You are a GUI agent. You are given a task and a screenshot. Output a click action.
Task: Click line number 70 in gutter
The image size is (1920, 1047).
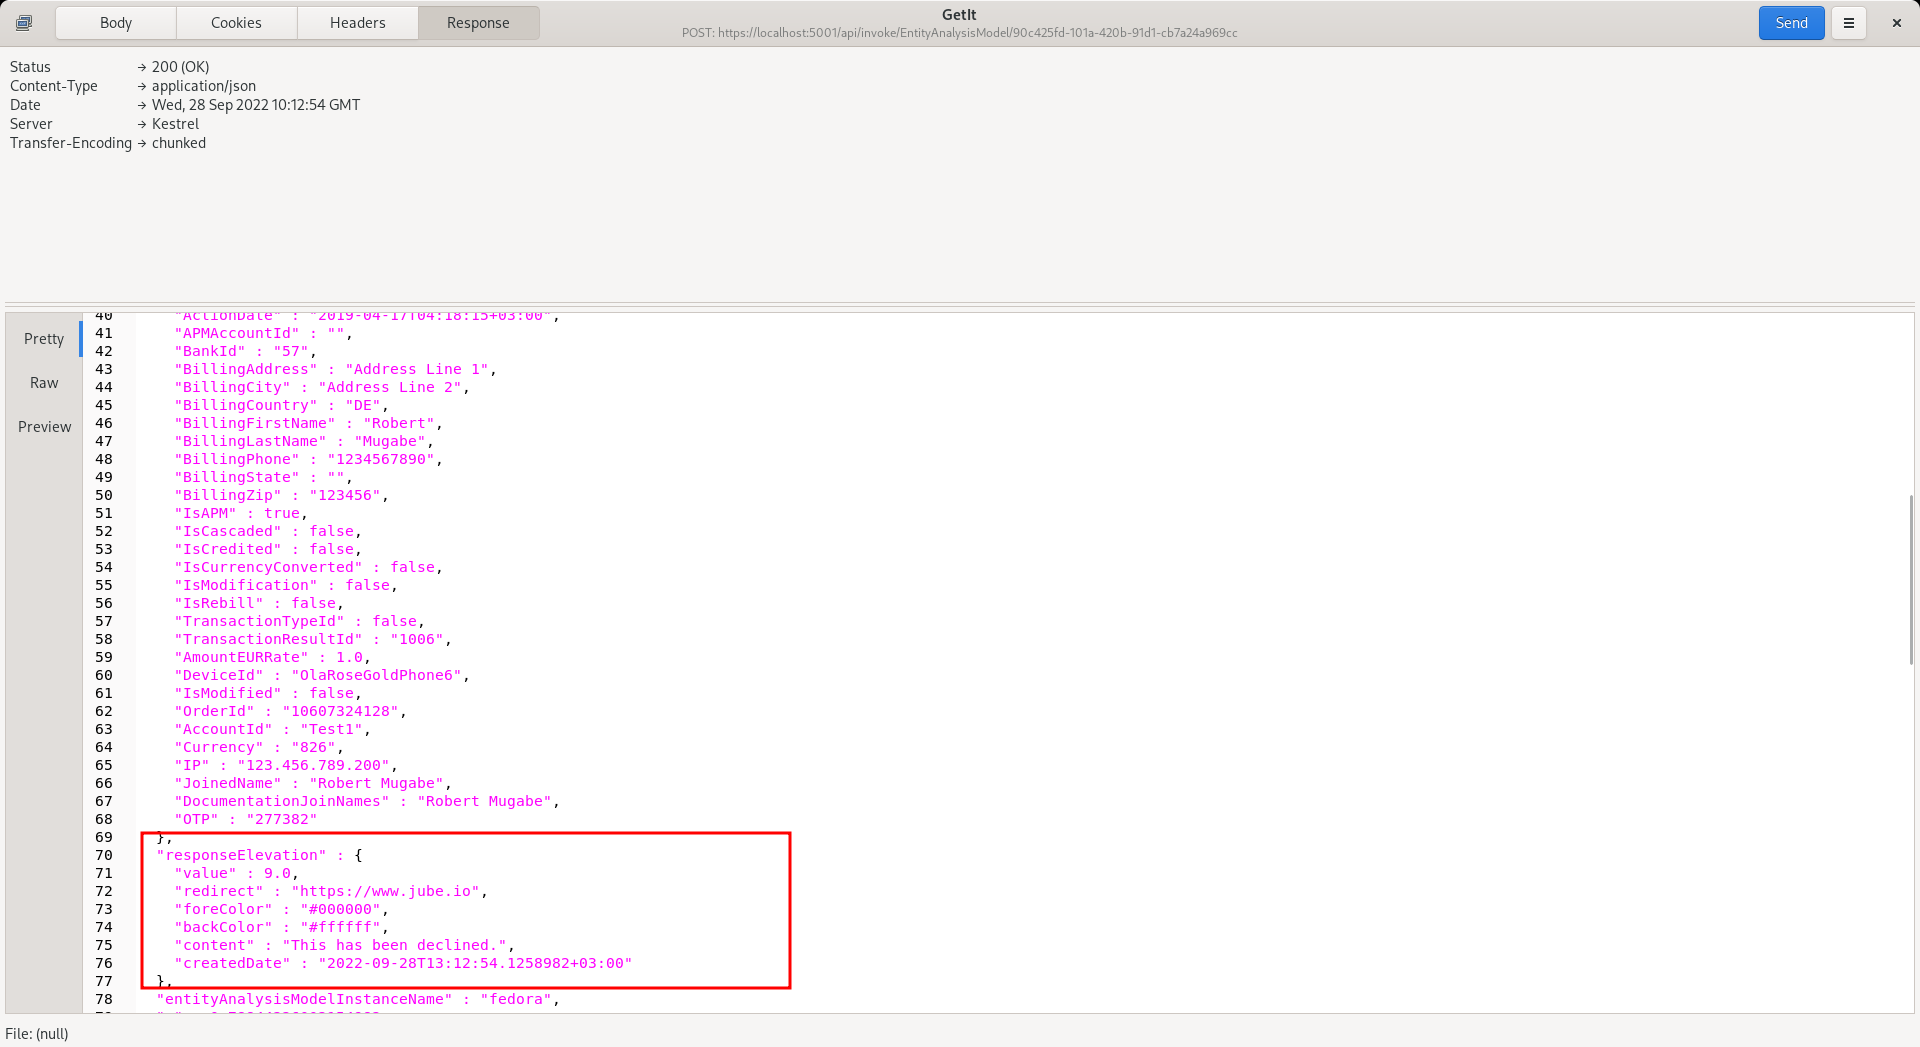[x=104, y=855]
